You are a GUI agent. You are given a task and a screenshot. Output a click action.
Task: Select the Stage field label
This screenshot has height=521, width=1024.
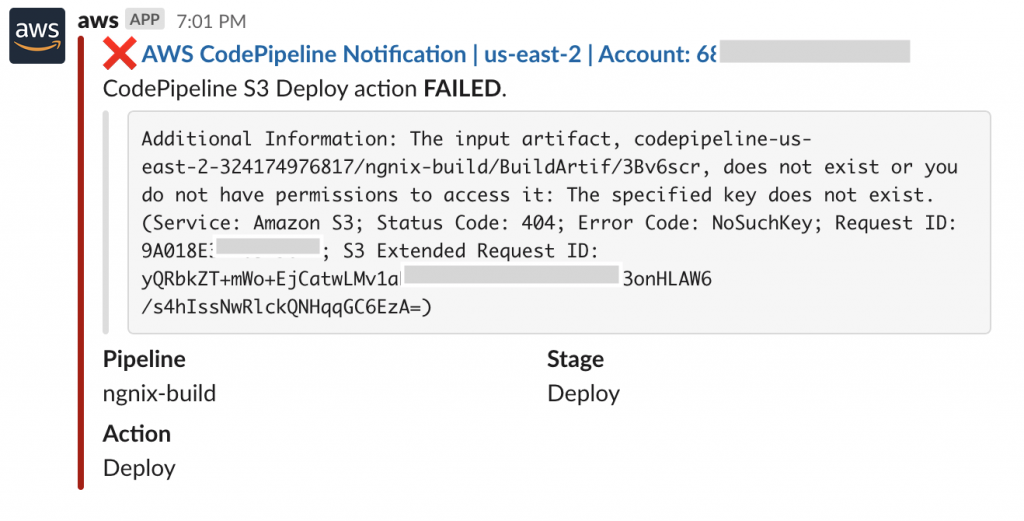575,359
